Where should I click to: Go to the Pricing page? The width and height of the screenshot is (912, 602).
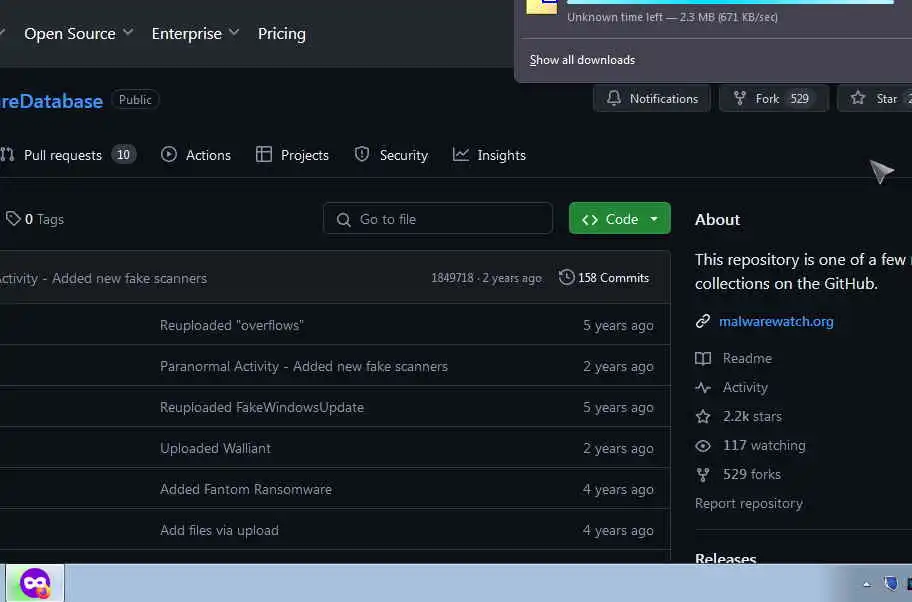click(x=282, y=34)
